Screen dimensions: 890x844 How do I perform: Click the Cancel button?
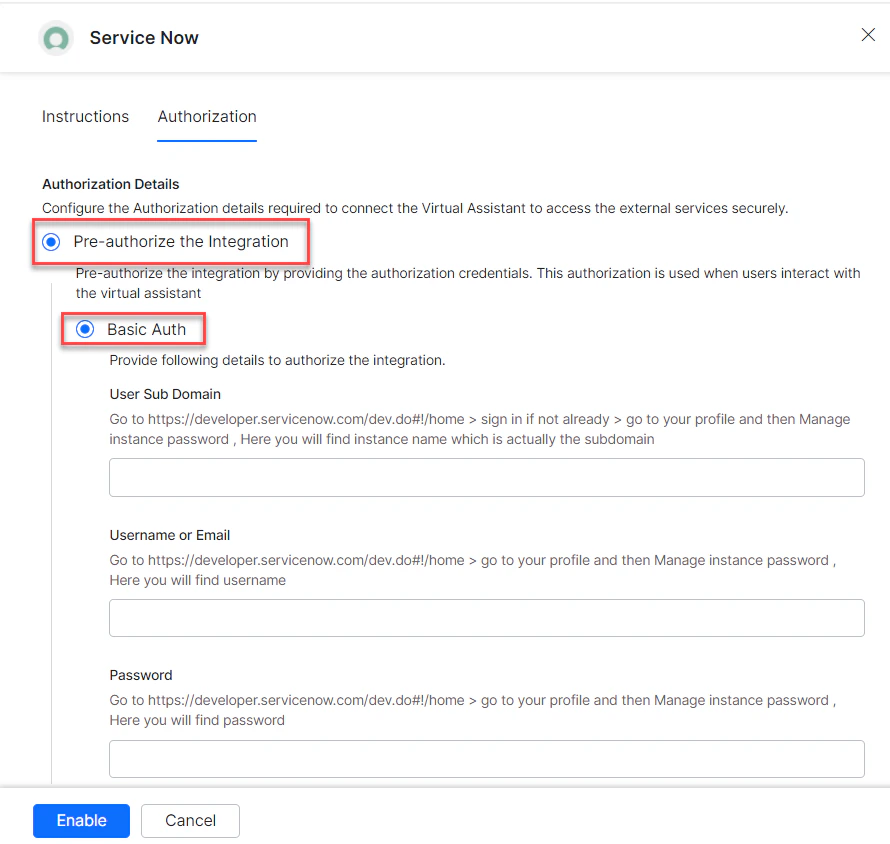tap(190, 820)
